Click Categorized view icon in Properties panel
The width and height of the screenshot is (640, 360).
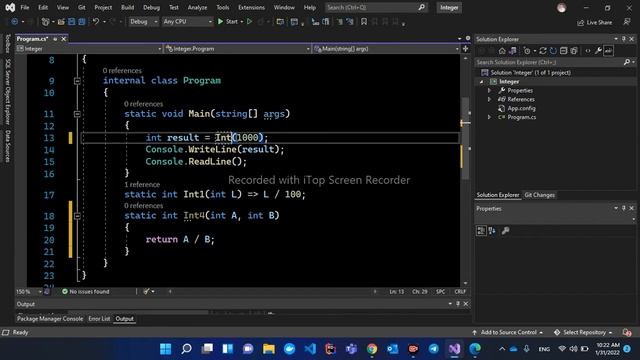coord(481,231)
